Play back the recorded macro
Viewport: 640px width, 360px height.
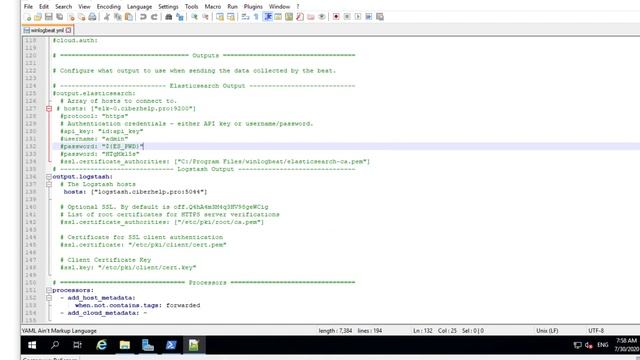click(358, 17)
